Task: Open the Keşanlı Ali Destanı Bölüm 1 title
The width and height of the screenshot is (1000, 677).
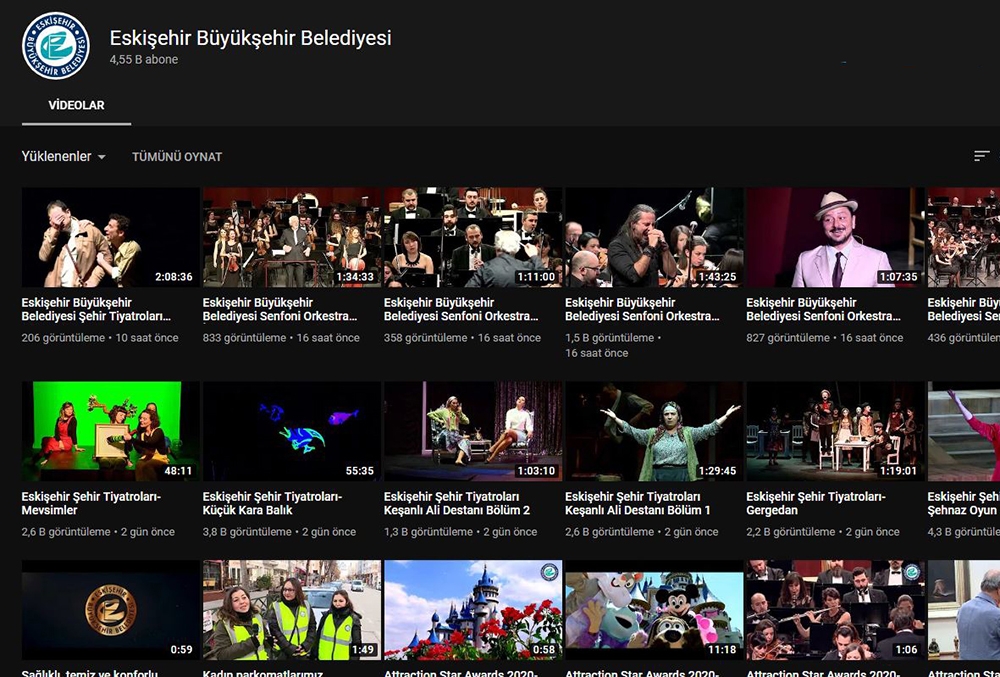Action: 638,503
